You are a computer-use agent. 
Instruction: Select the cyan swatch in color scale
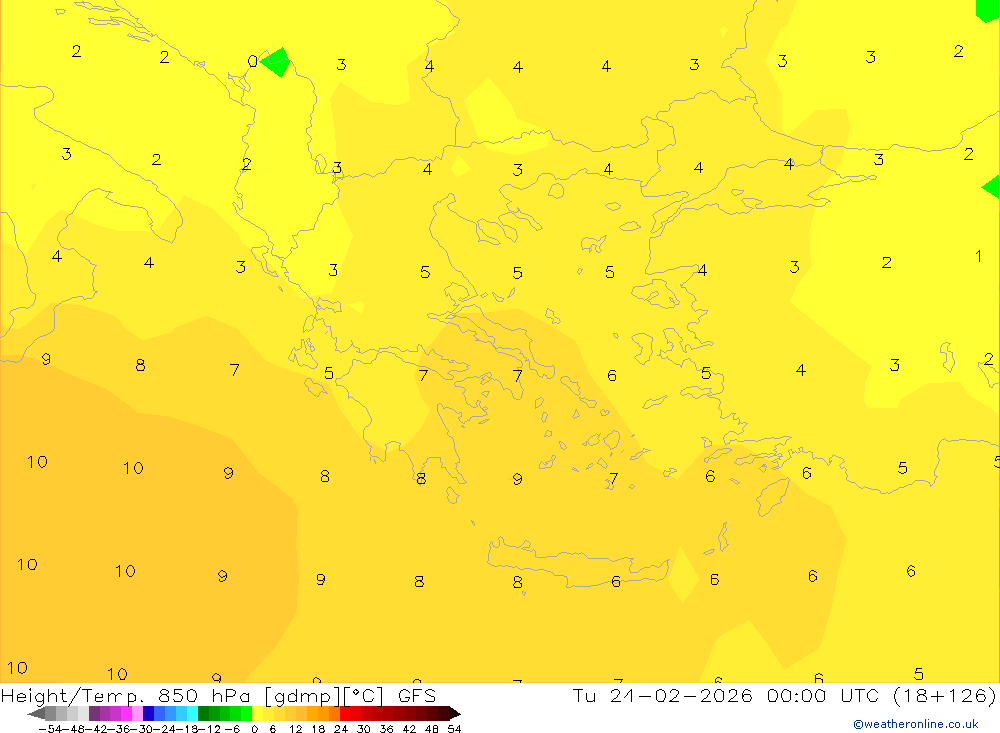[x=192, y=713]
